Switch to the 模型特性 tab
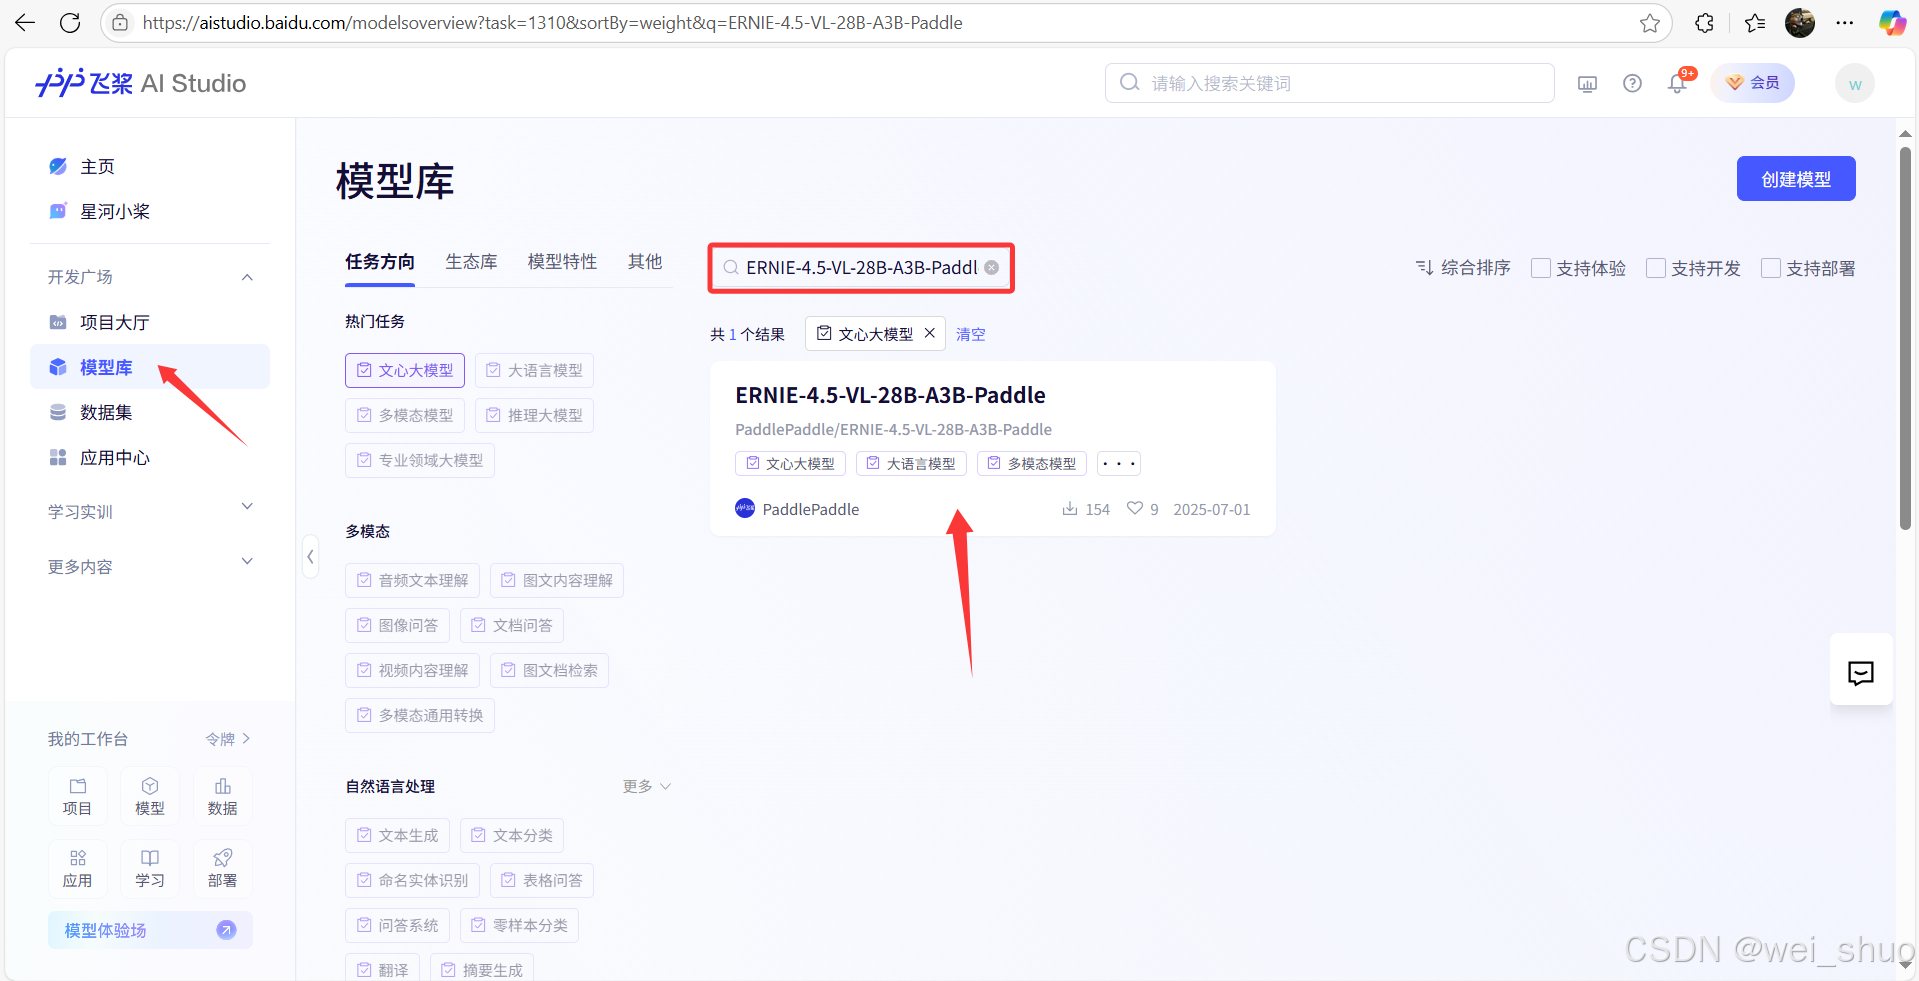This screenshot has width=1919, height=981. (x=562, y=262)
